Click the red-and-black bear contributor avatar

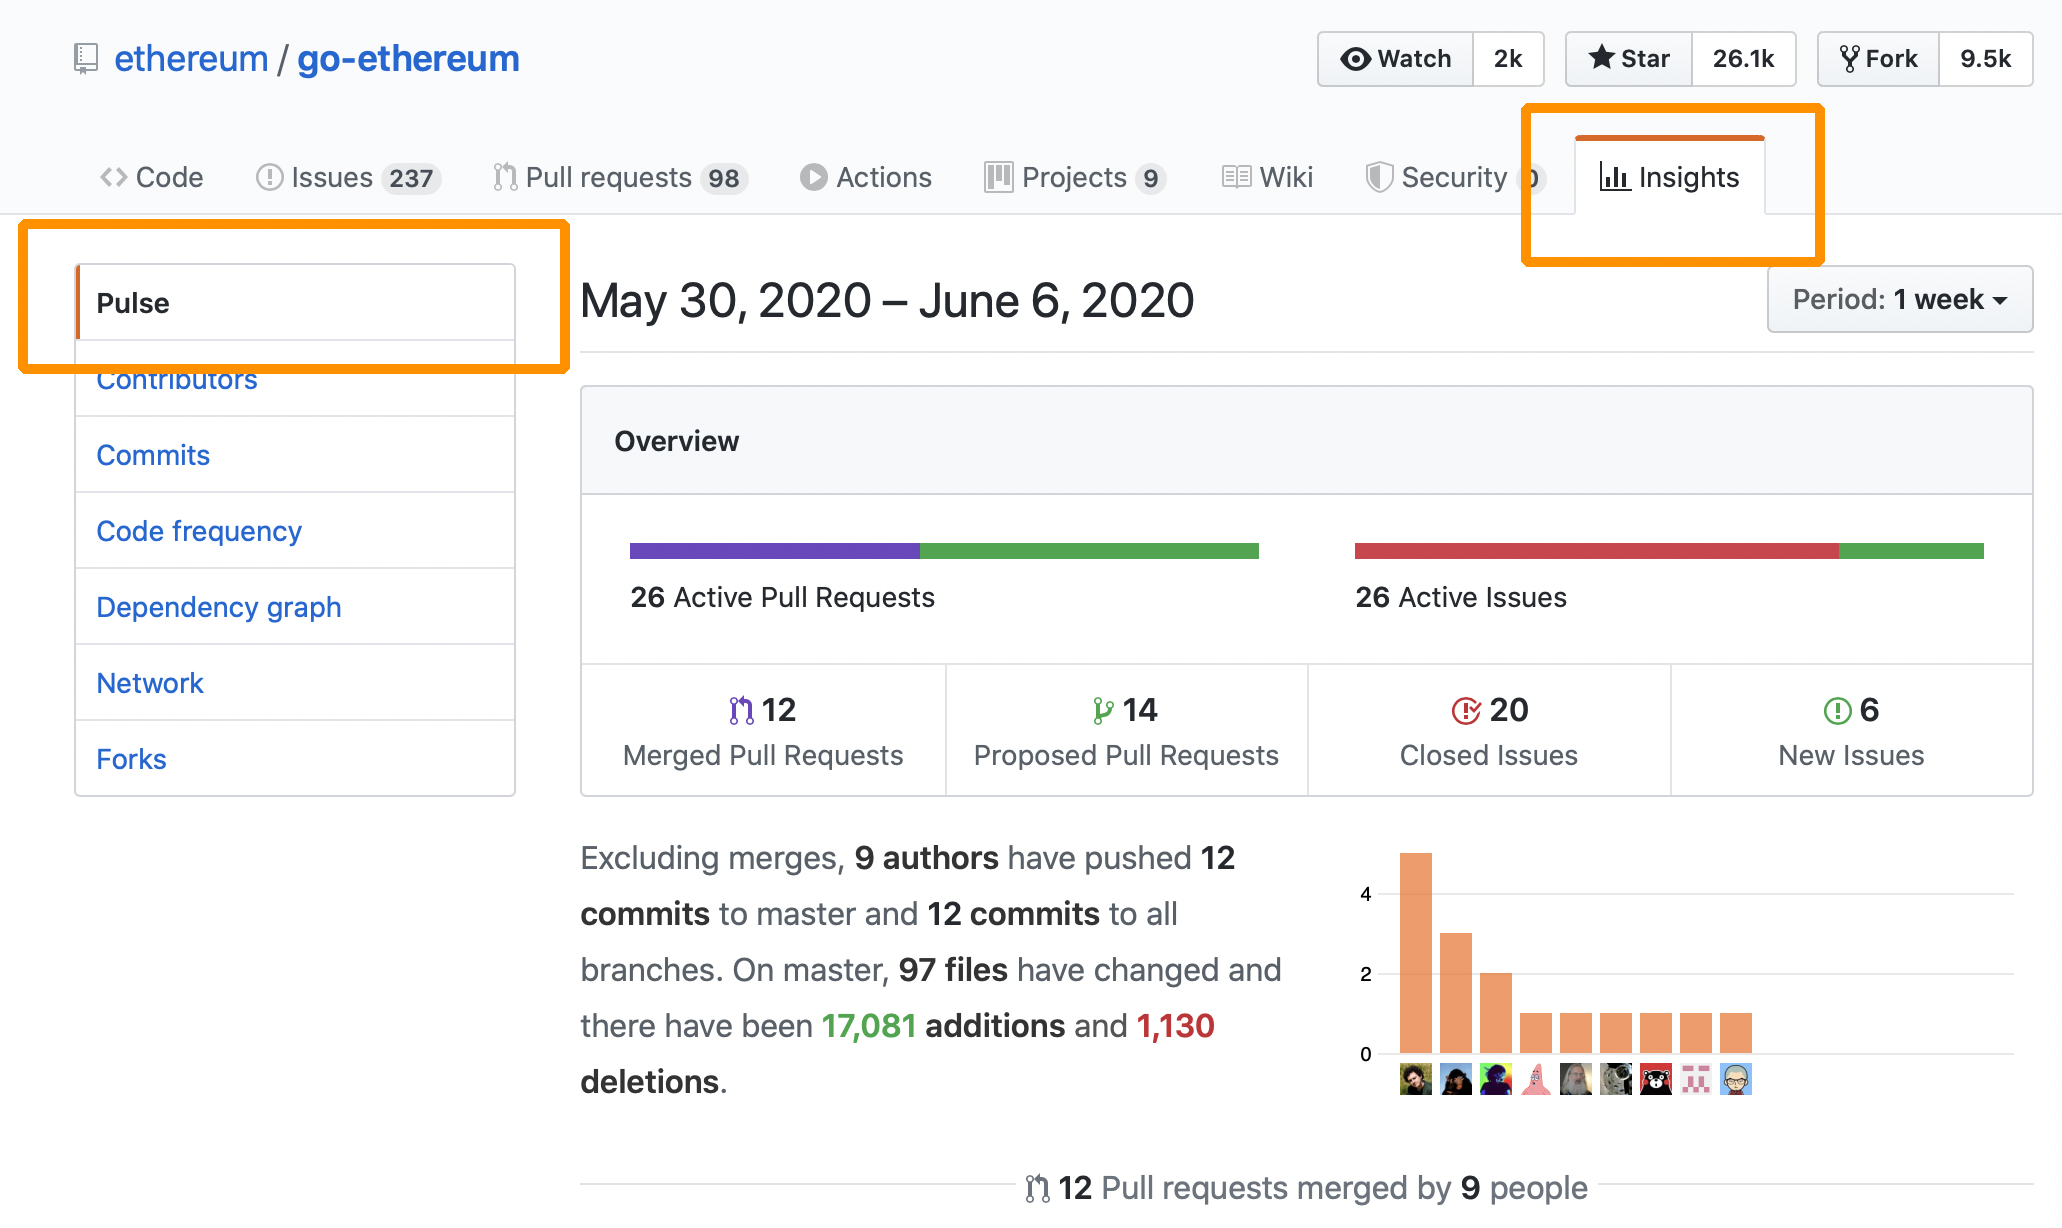[x=1656, y=1079]
